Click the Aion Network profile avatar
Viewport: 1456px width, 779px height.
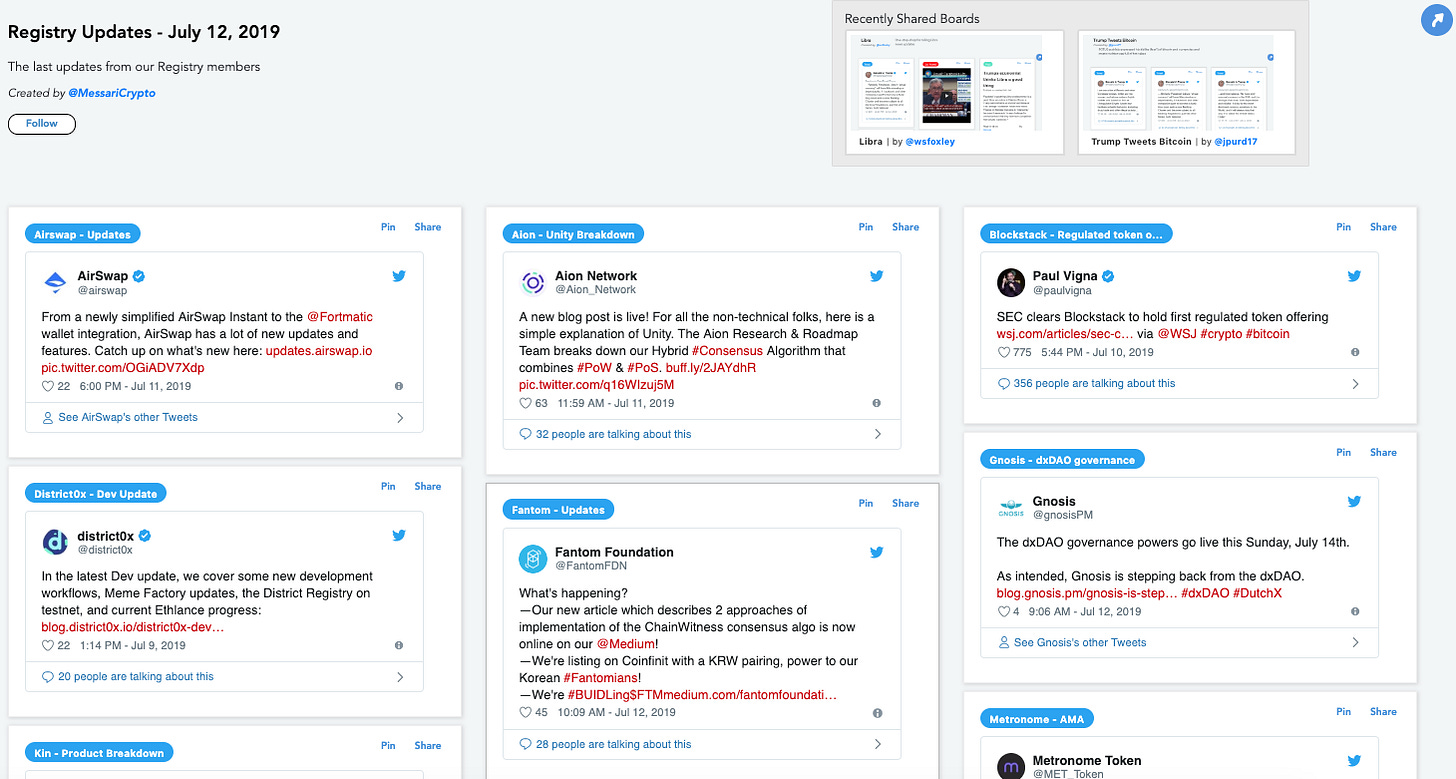[533, 282]
